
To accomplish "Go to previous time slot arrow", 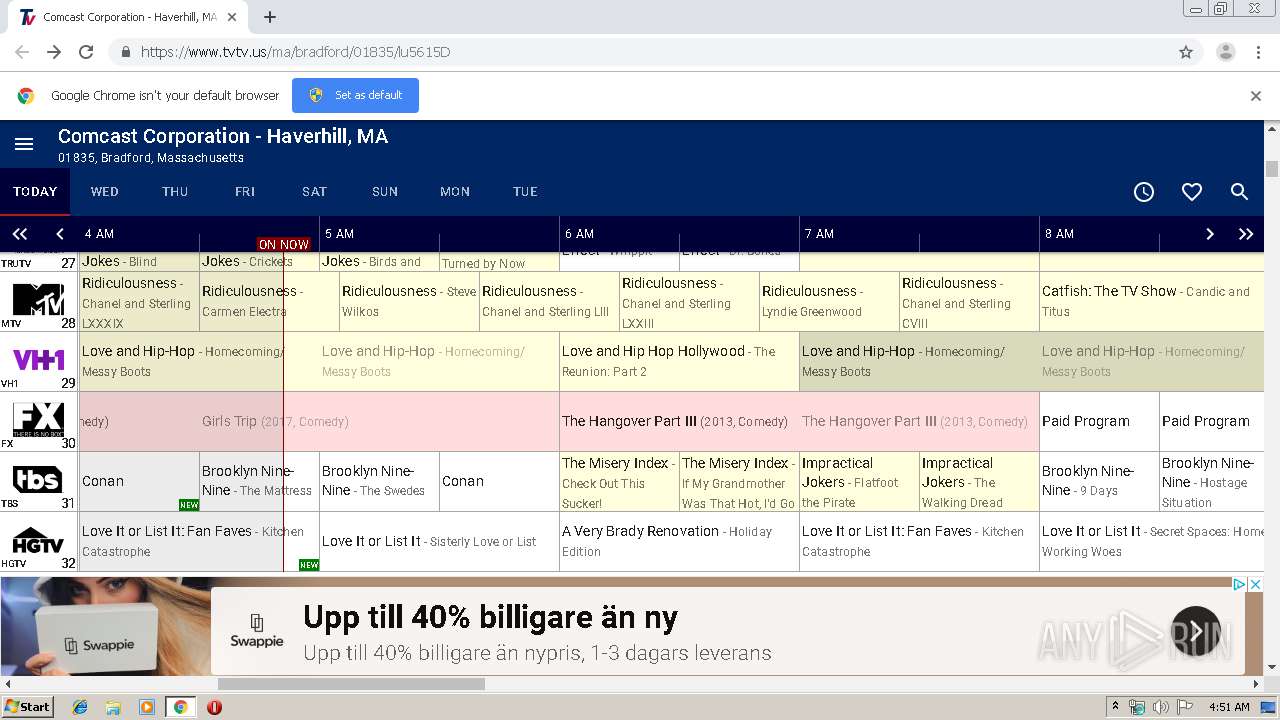I will pos(60,234).
